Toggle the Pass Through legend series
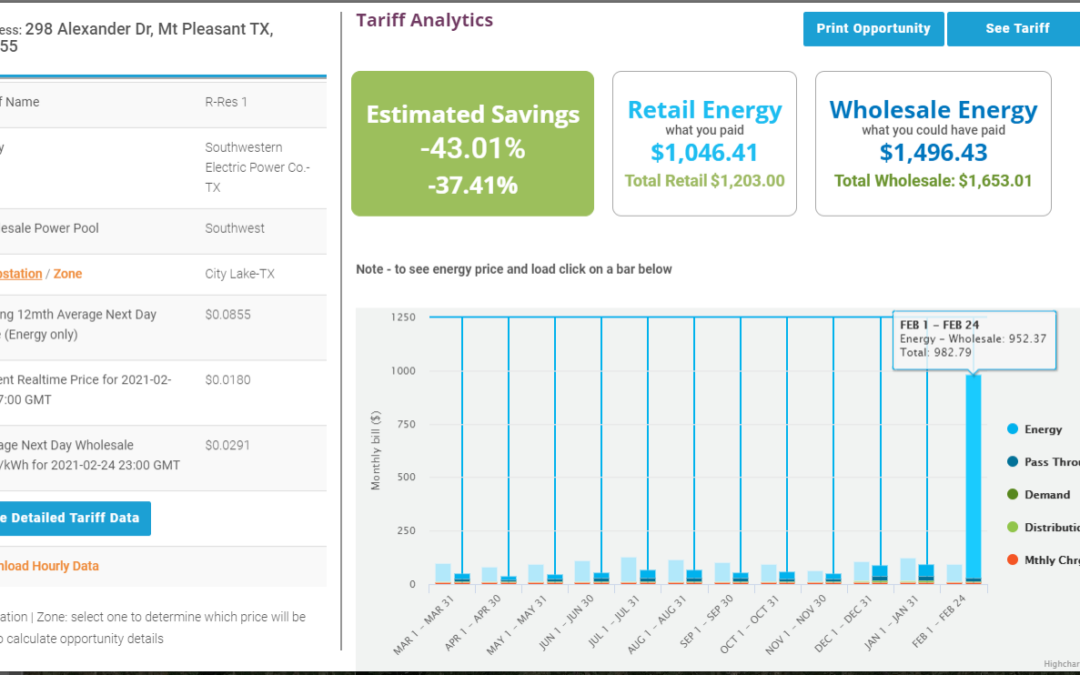The image size is (1080, 675). pos(1043,461)
